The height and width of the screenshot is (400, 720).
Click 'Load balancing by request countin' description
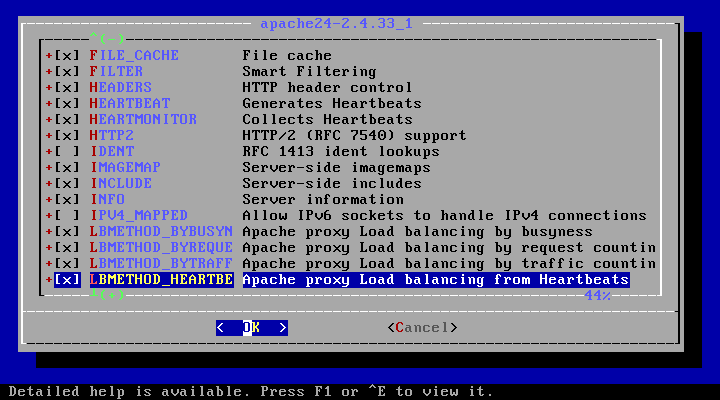pyautogui.click(x=449, y=248)
